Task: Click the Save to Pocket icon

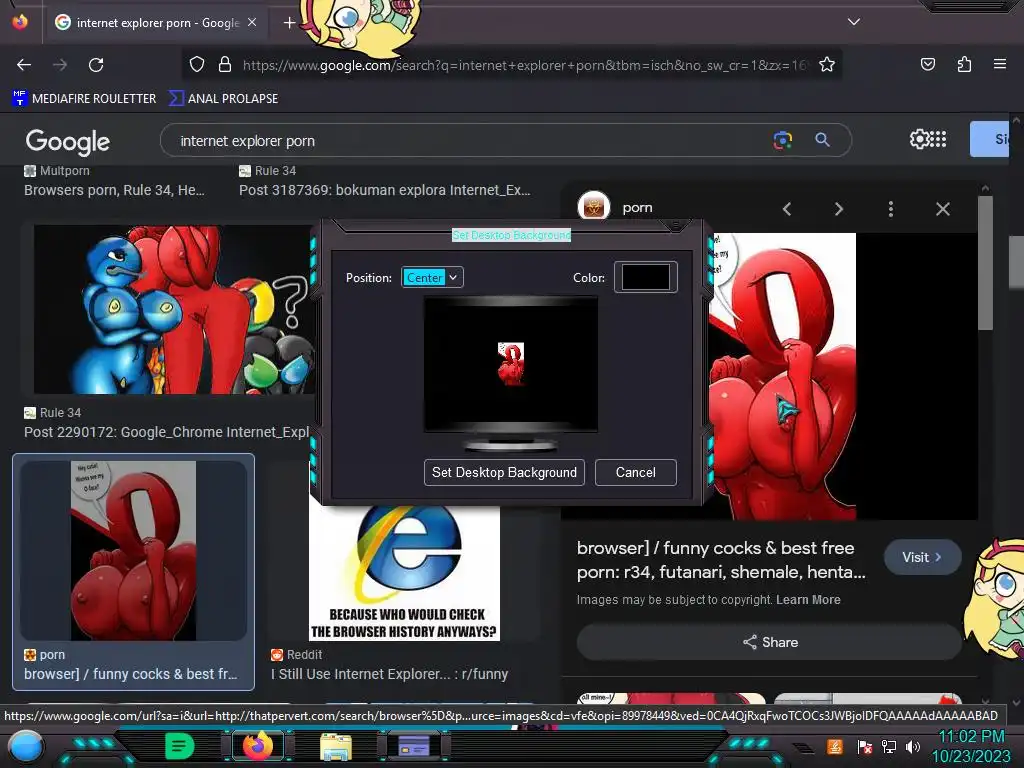Action: (927, 64)
